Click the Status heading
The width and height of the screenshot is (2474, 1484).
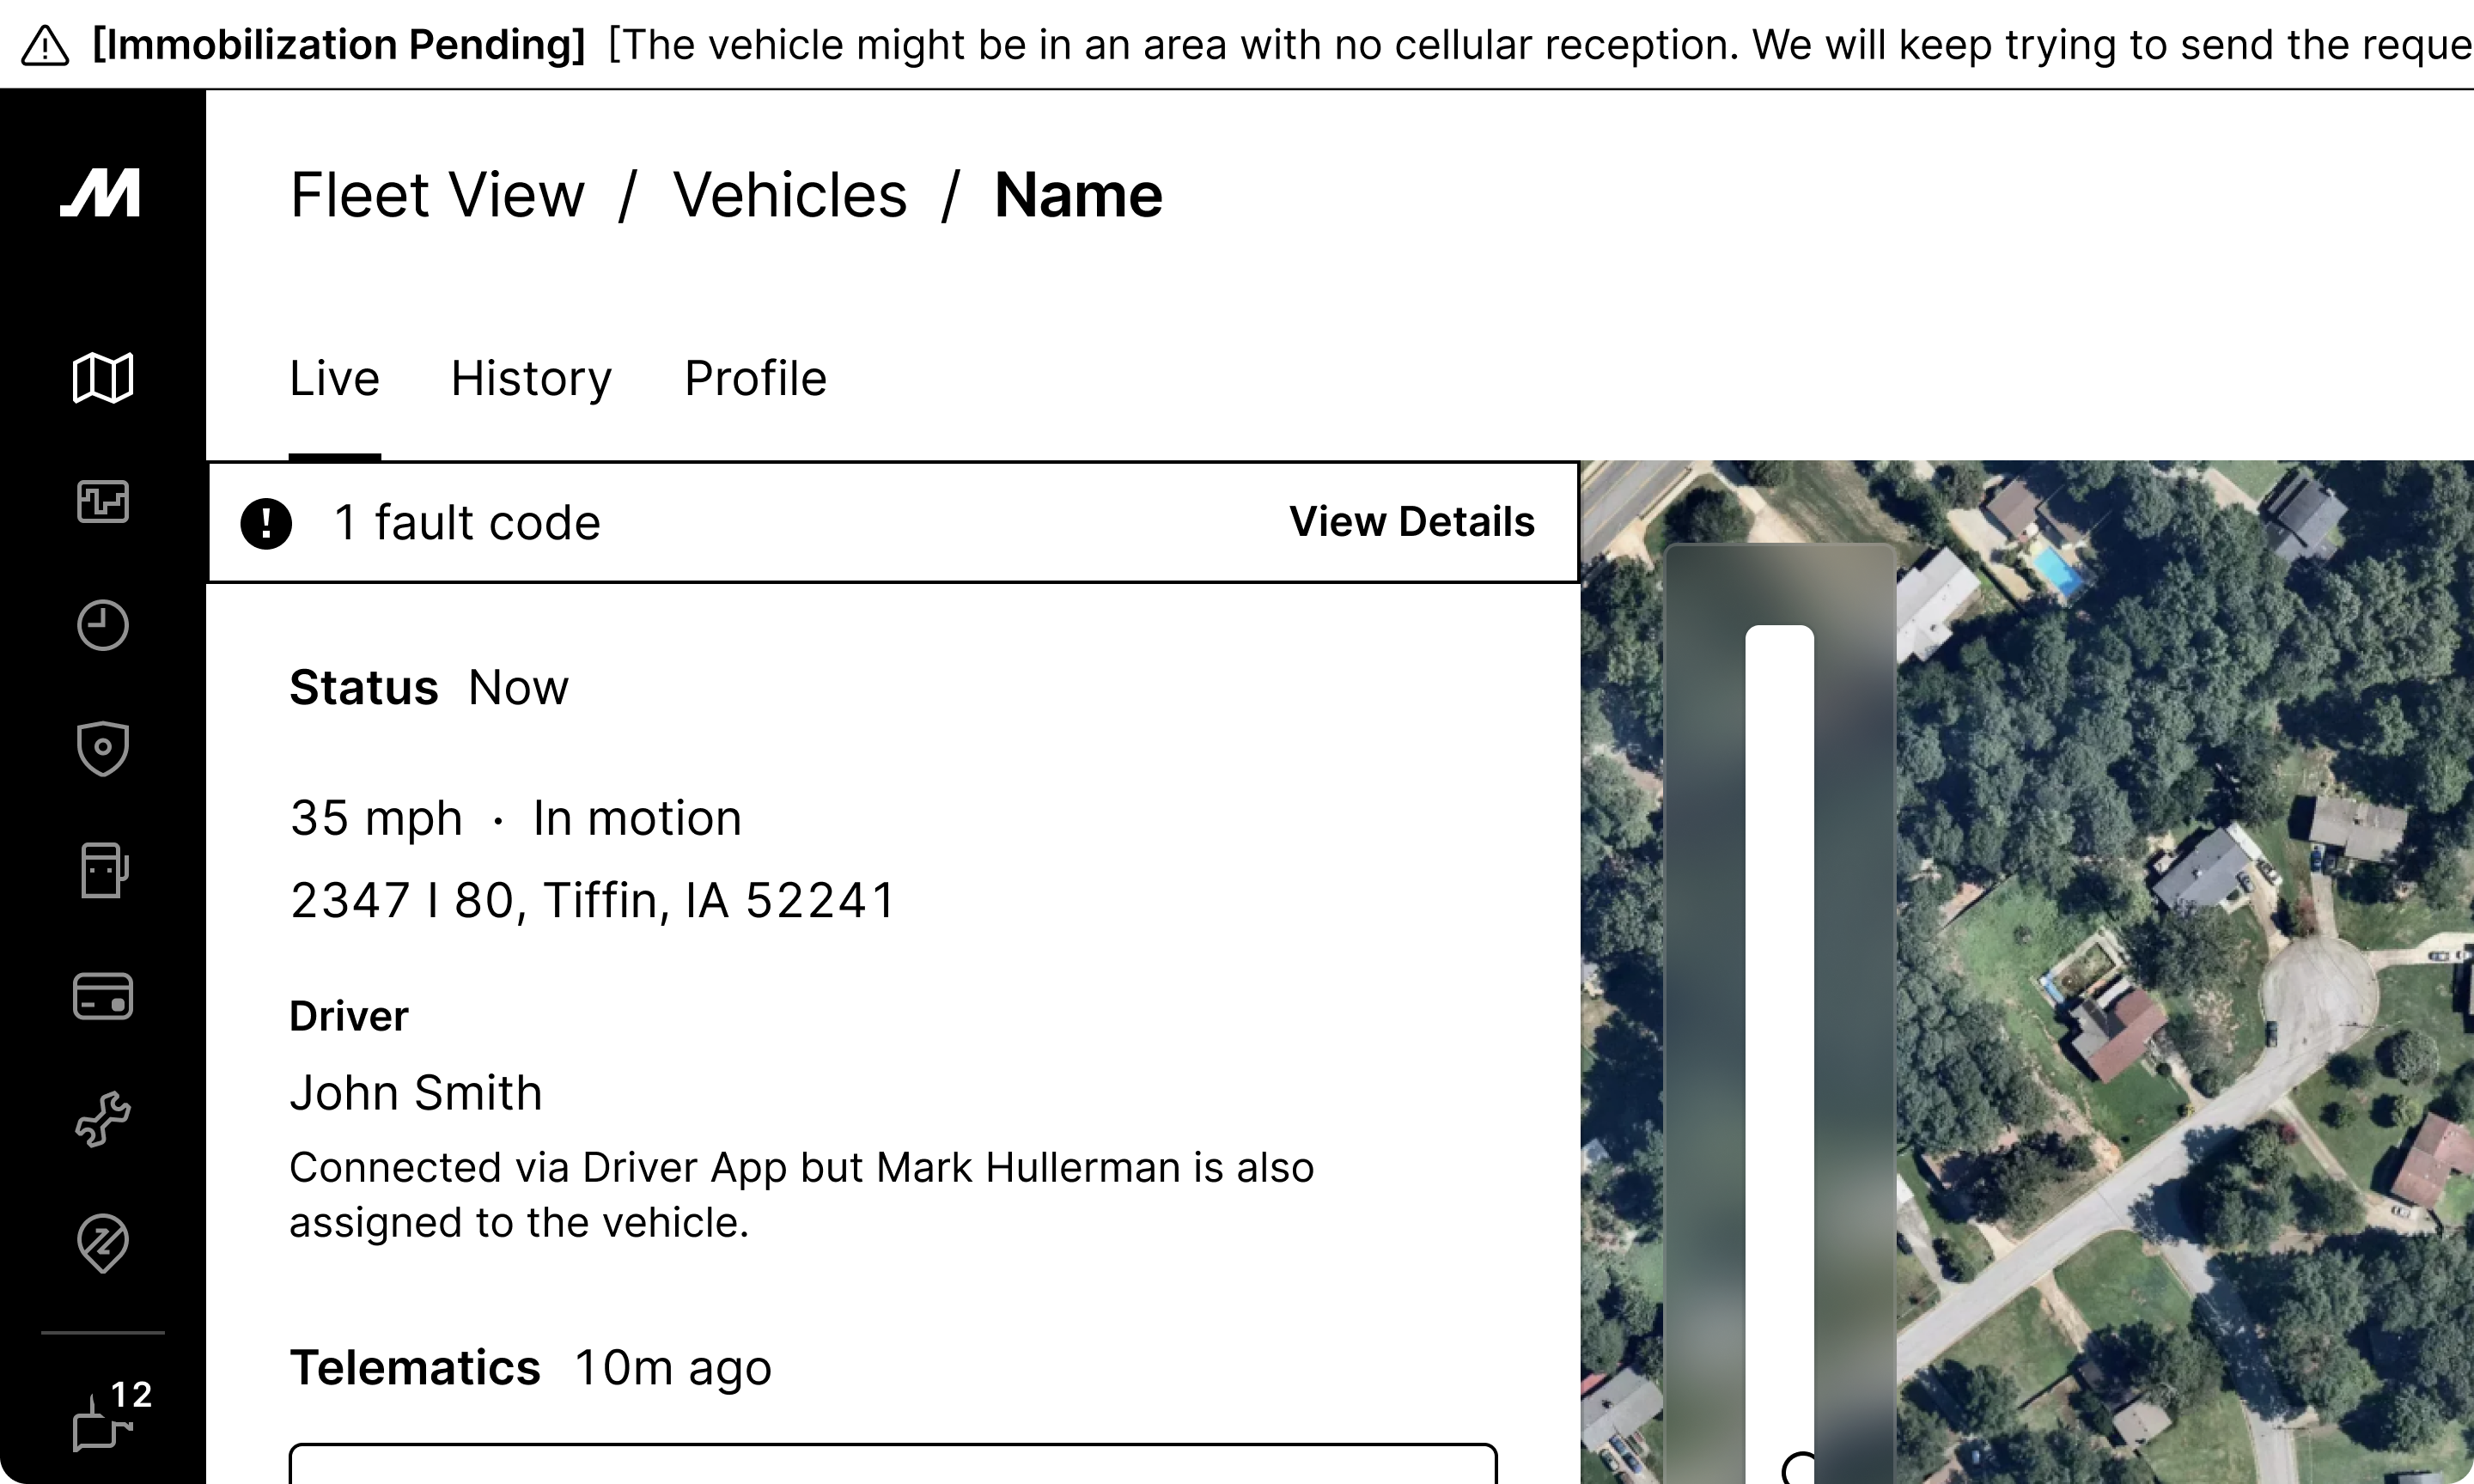point(364,687)
